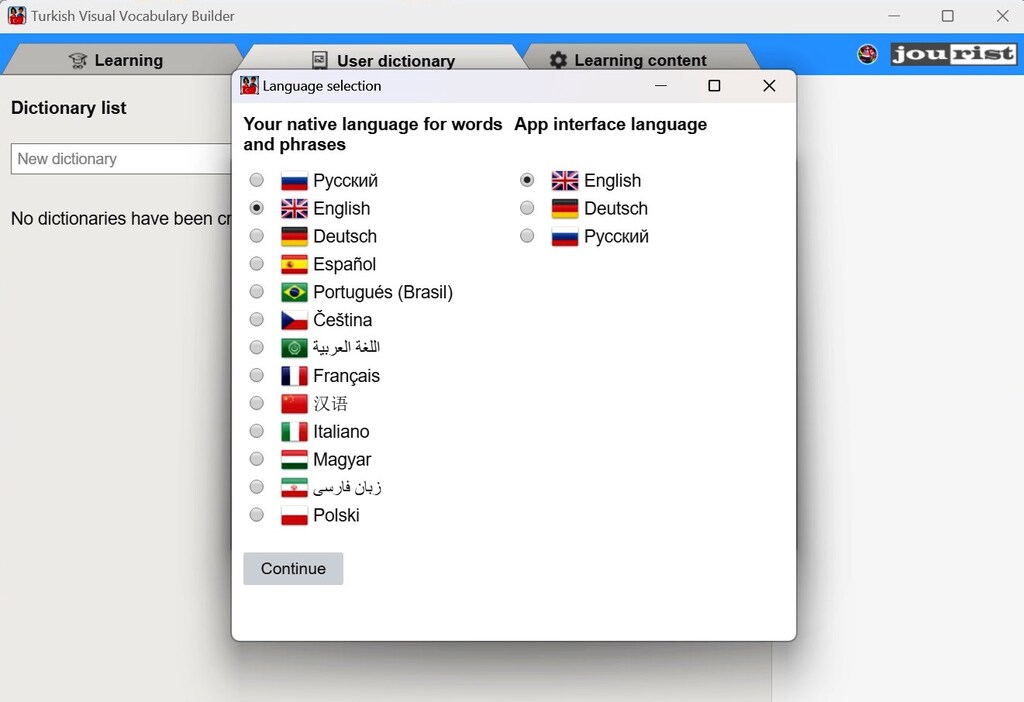The image size is (1024, 702).
Task: Set app interface language to English radio
Action: tap(527, 180)
